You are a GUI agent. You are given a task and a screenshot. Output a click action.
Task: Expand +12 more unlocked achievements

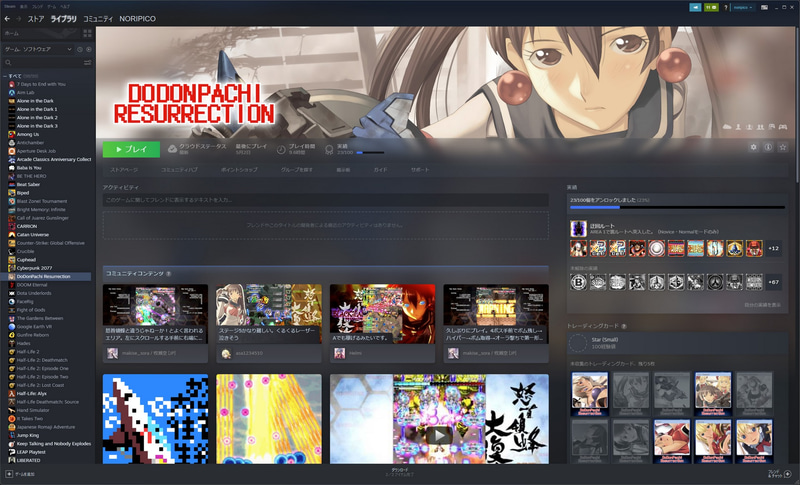coord(773,248)
